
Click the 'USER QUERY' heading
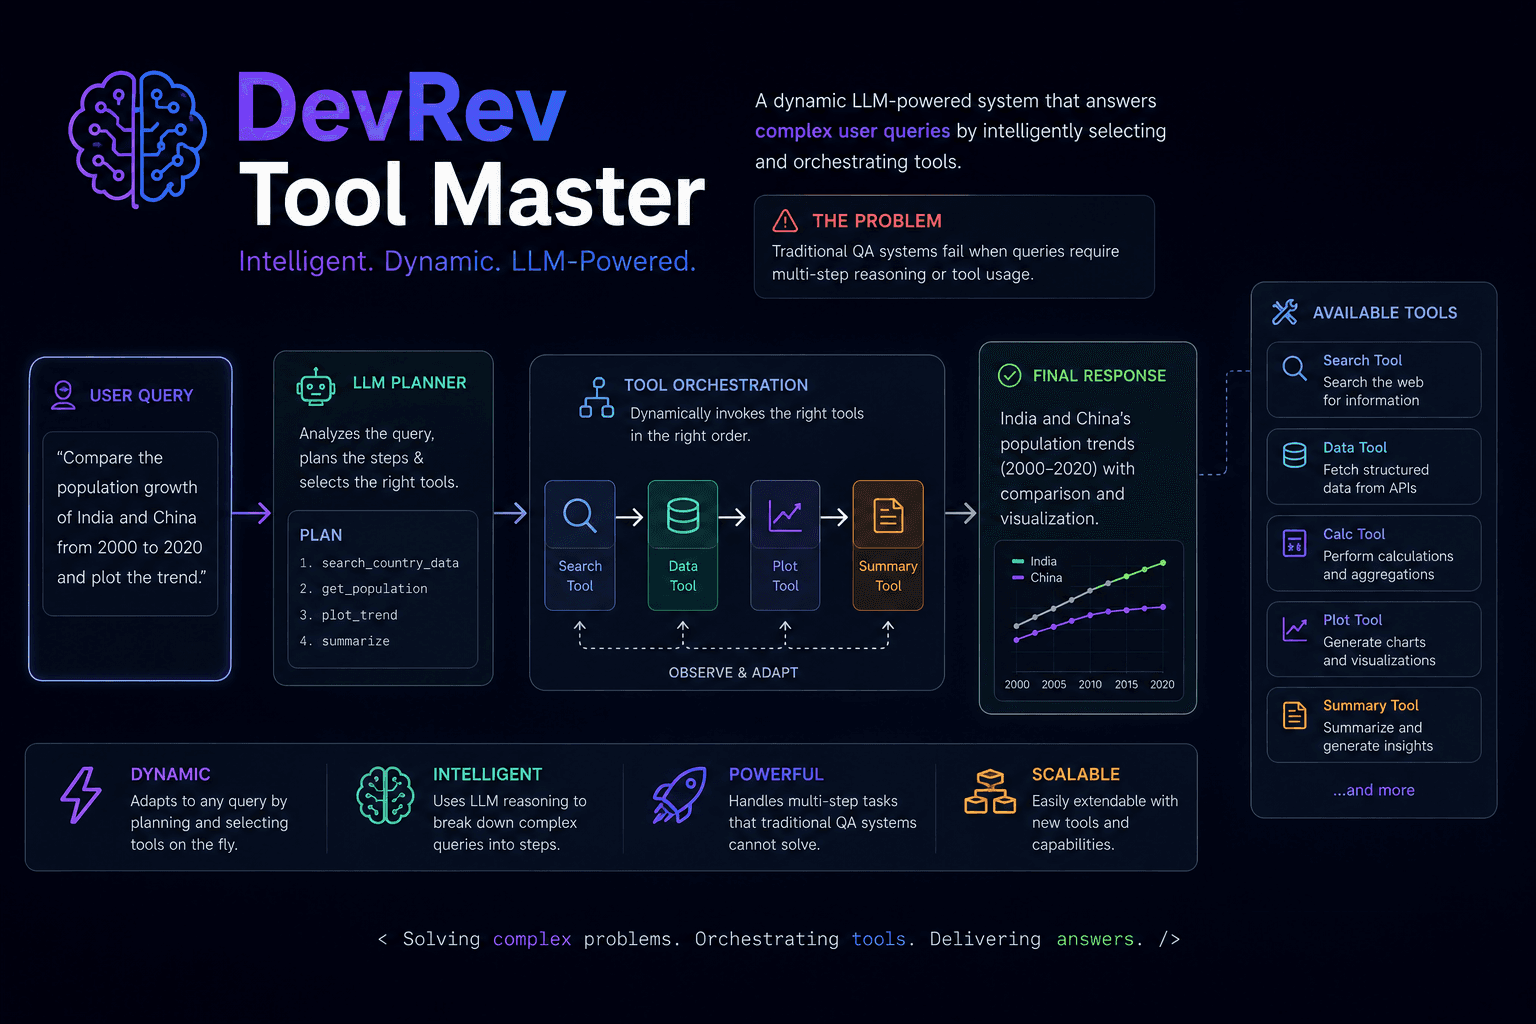tap(142, 396)
